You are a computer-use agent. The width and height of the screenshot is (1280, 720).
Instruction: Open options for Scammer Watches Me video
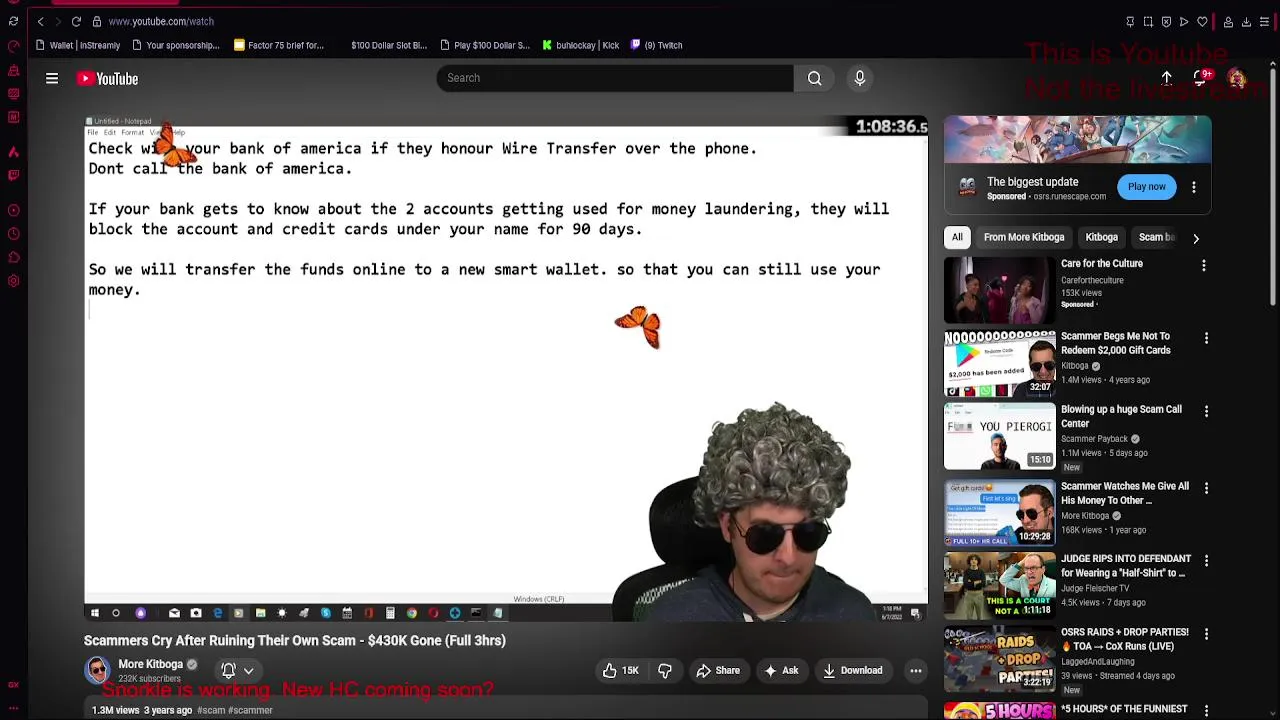pos(1206,488)
